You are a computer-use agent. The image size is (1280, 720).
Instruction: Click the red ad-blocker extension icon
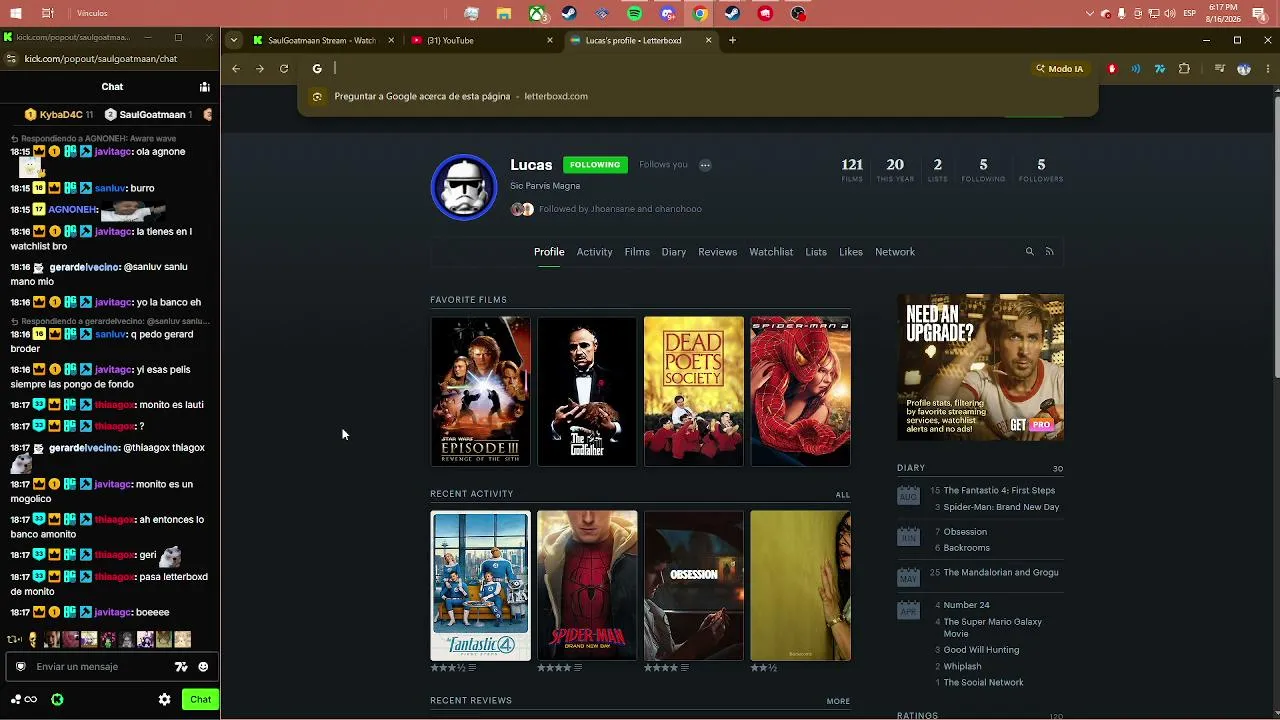click(x=1112, y=69)
